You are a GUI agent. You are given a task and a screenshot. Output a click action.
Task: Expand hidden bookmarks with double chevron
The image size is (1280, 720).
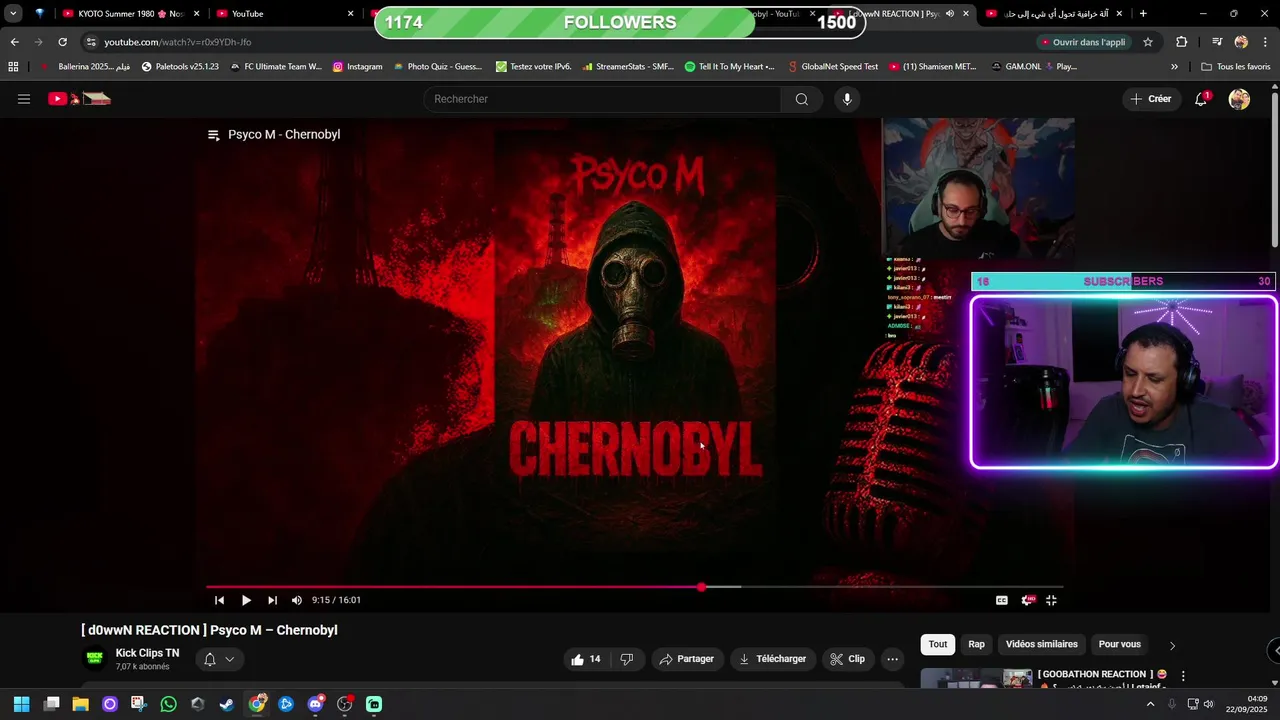[1174, 67]
